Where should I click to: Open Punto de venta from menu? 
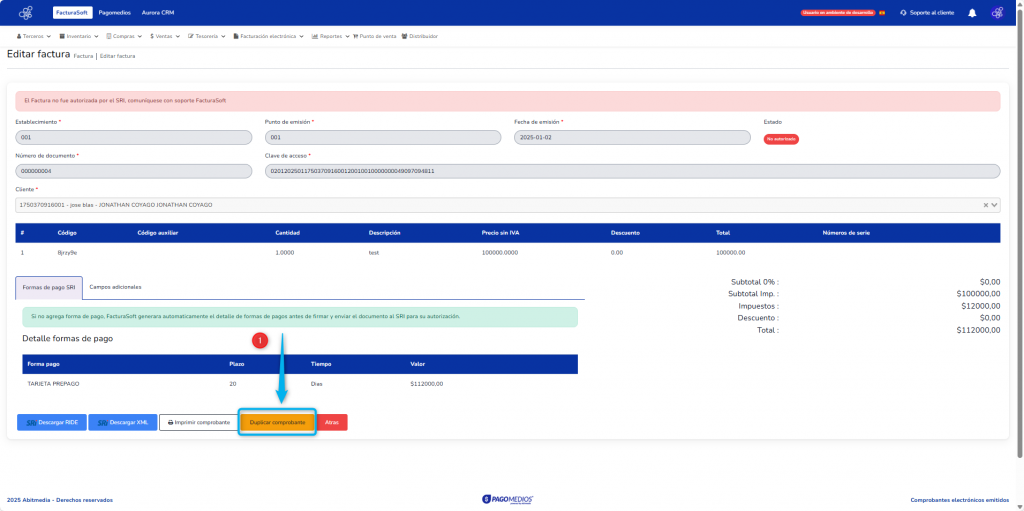click(x=374, y=36)
